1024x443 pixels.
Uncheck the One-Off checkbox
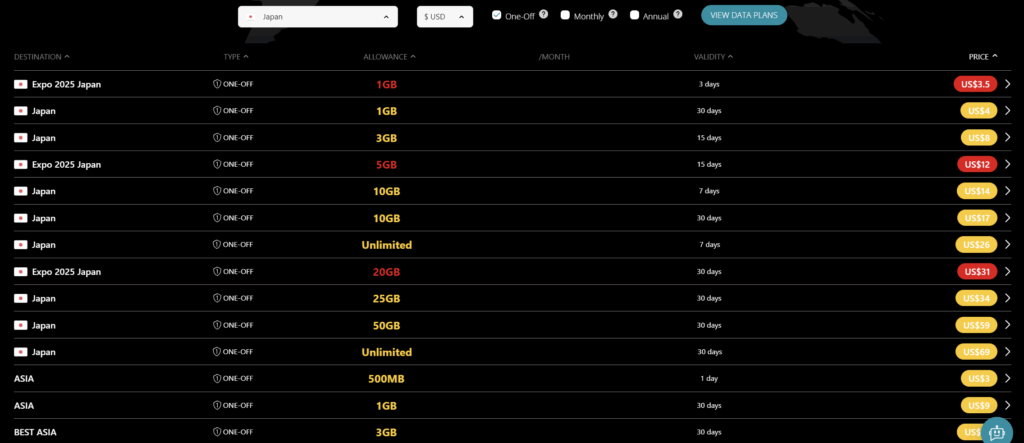point(497,15)
